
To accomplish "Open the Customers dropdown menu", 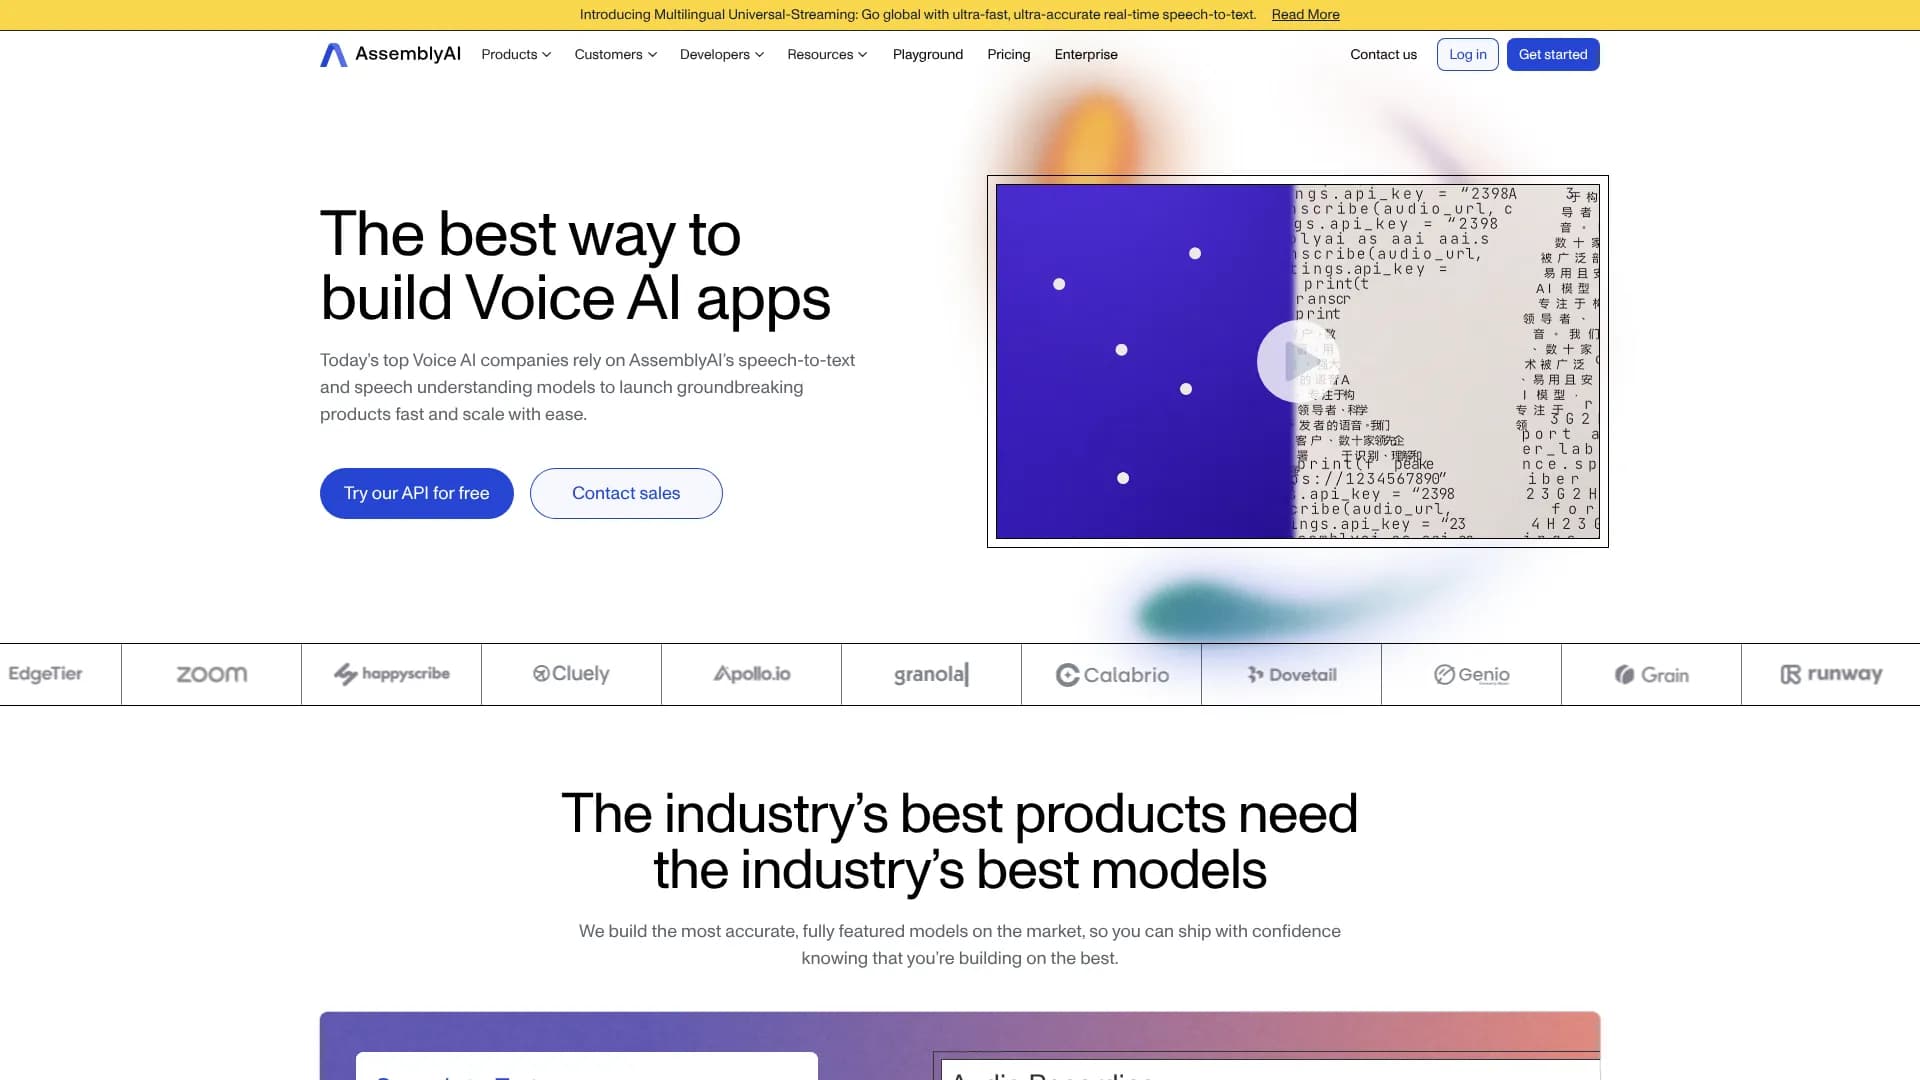I will (x=615, y=55).
